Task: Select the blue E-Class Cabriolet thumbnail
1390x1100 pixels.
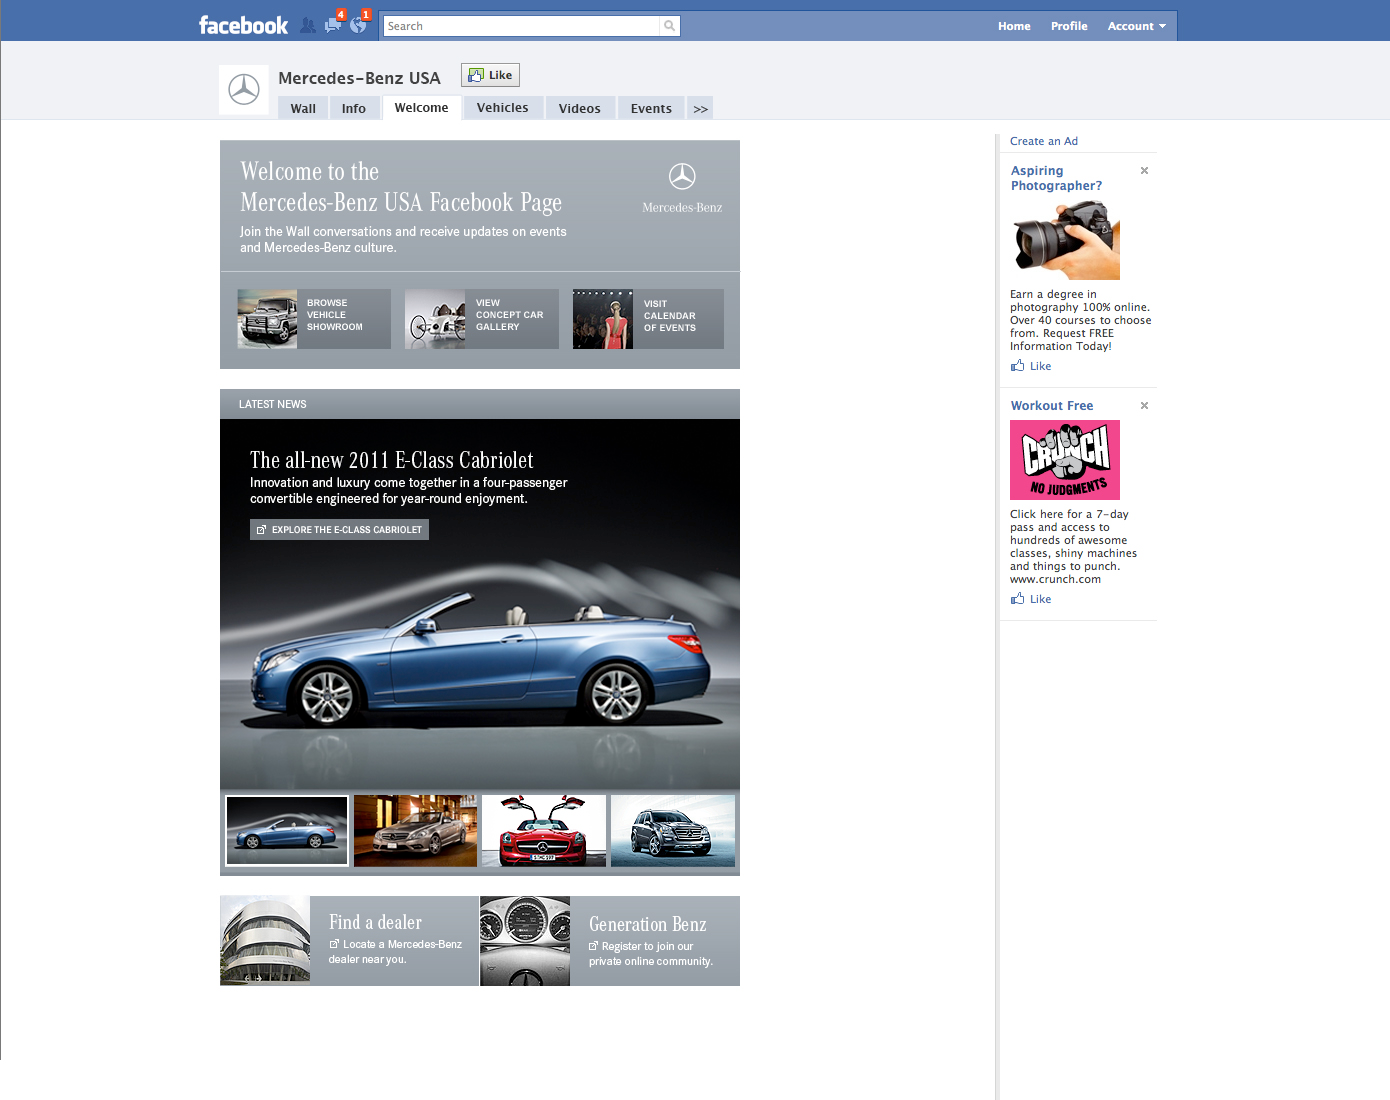Action: (287, 831)
